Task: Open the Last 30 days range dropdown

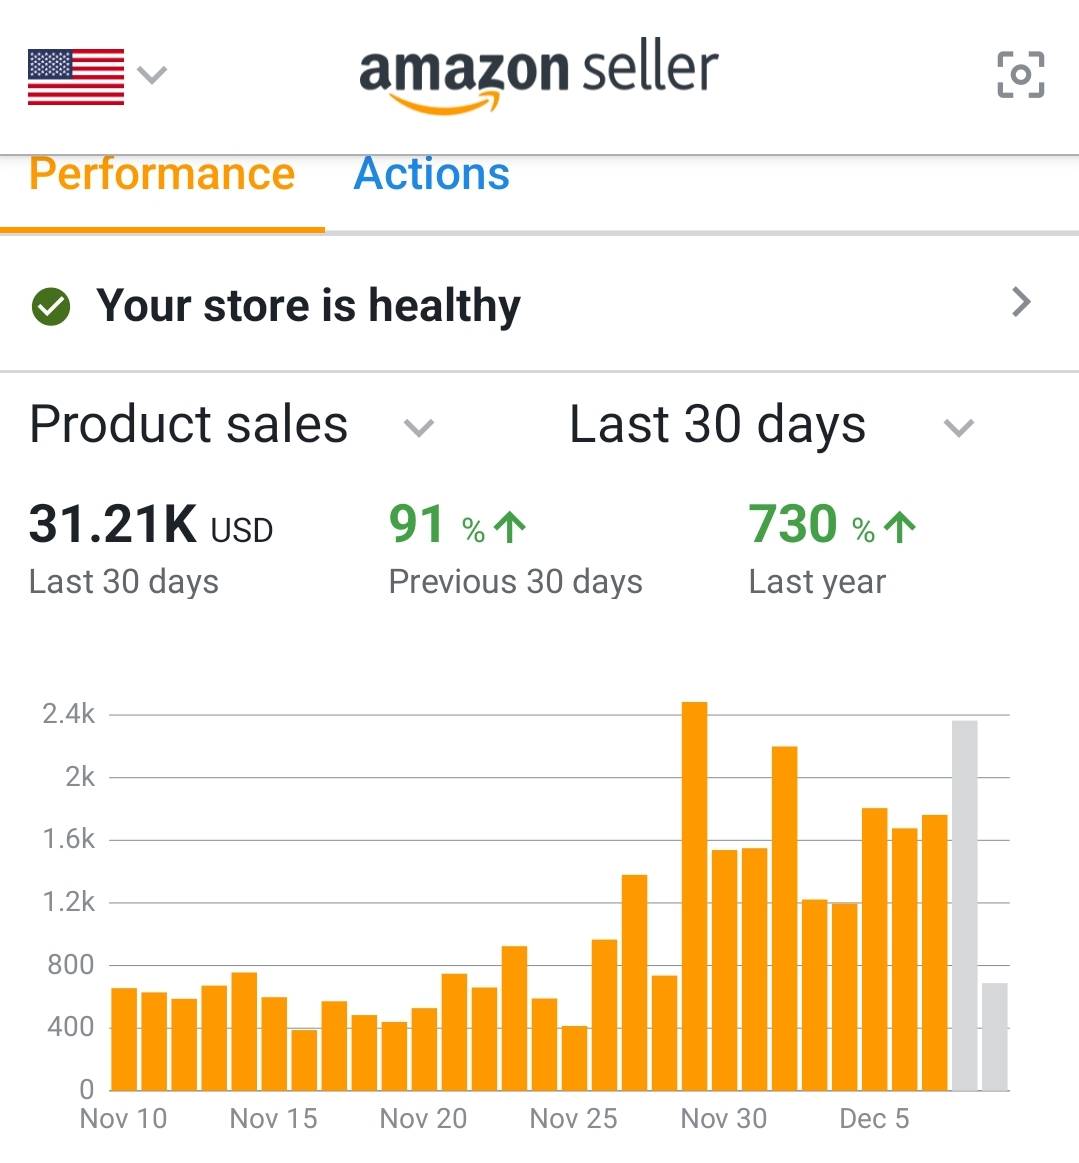Action: (771, 425)
